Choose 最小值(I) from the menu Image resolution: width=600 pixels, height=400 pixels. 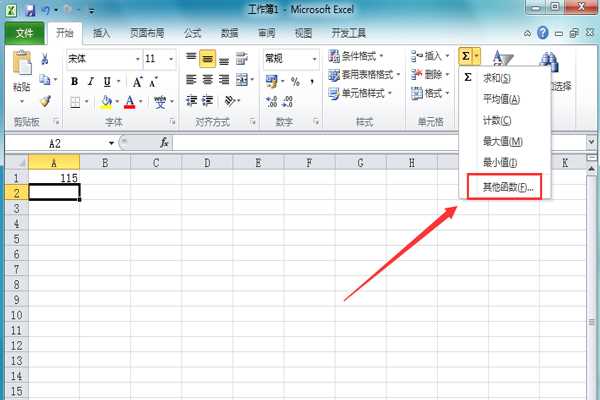505,163
